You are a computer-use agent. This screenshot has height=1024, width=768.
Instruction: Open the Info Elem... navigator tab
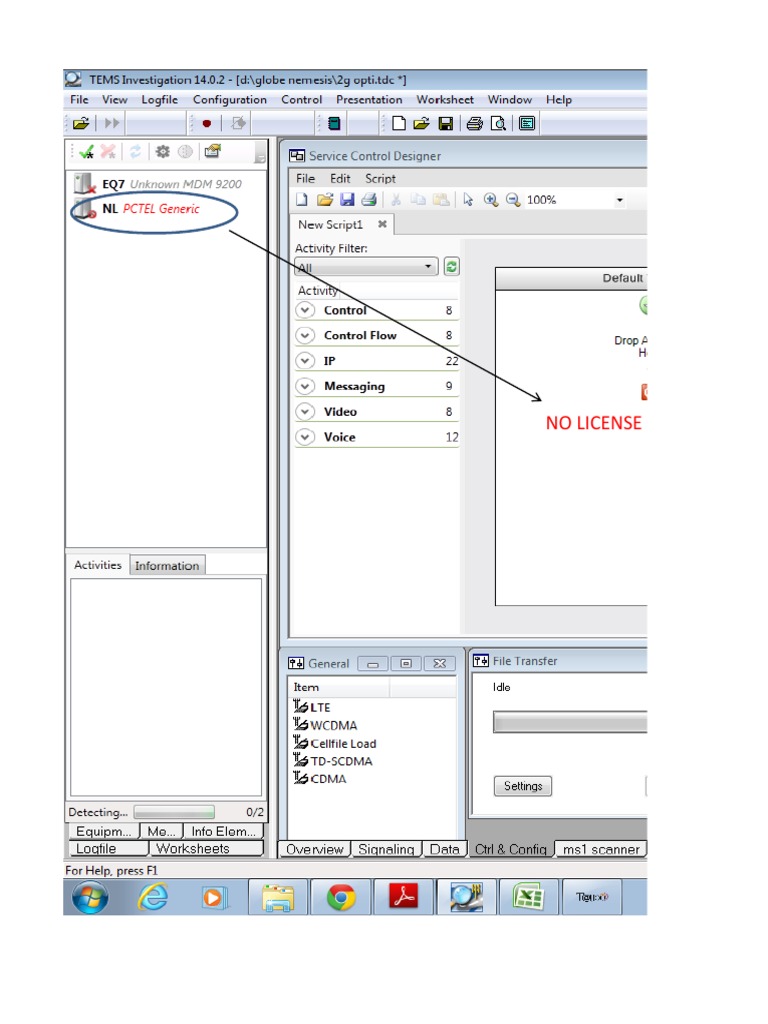click(223, 831)
